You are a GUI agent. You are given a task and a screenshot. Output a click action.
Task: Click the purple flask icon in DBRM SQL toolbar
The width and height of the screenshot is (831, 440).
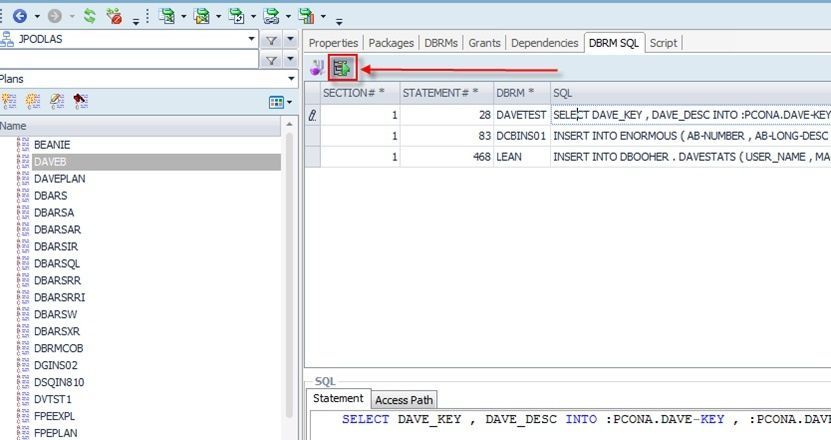[317, 68]
